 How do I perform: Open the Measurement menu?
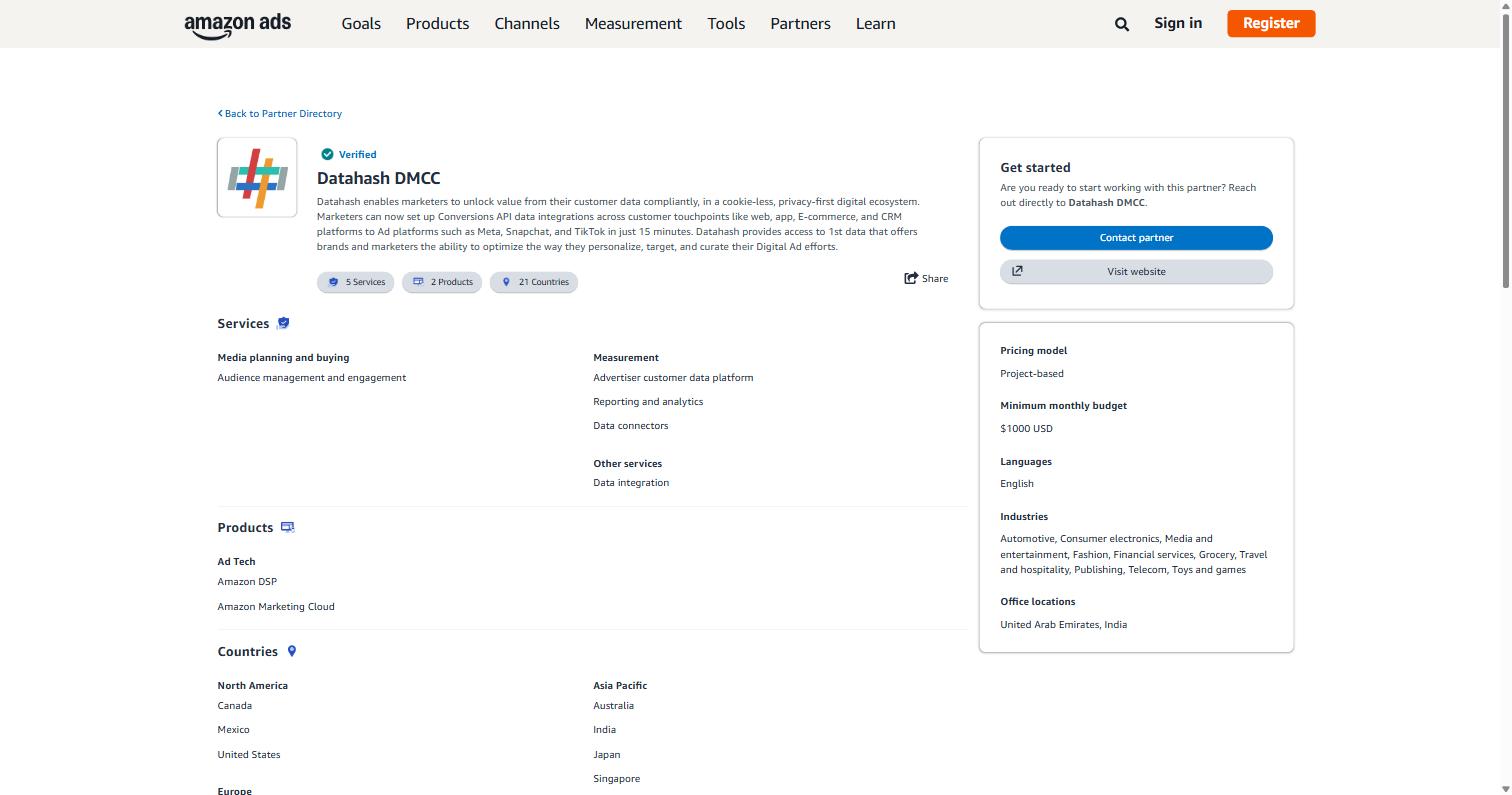(633, 23)
